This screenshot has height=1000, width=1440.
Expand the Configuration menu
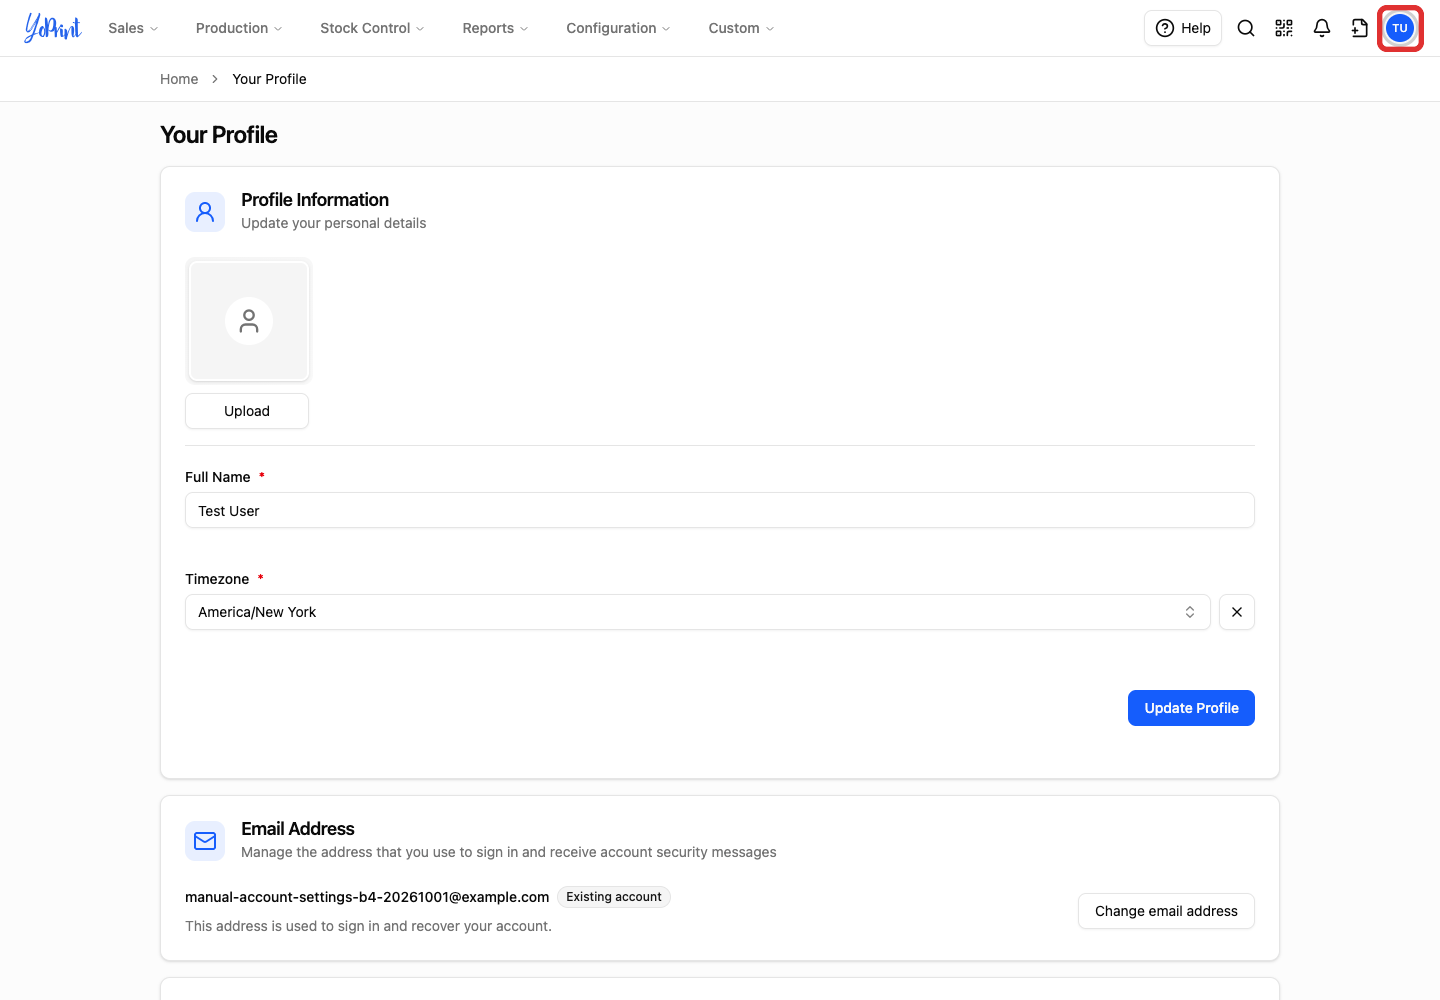coord(618,28)
